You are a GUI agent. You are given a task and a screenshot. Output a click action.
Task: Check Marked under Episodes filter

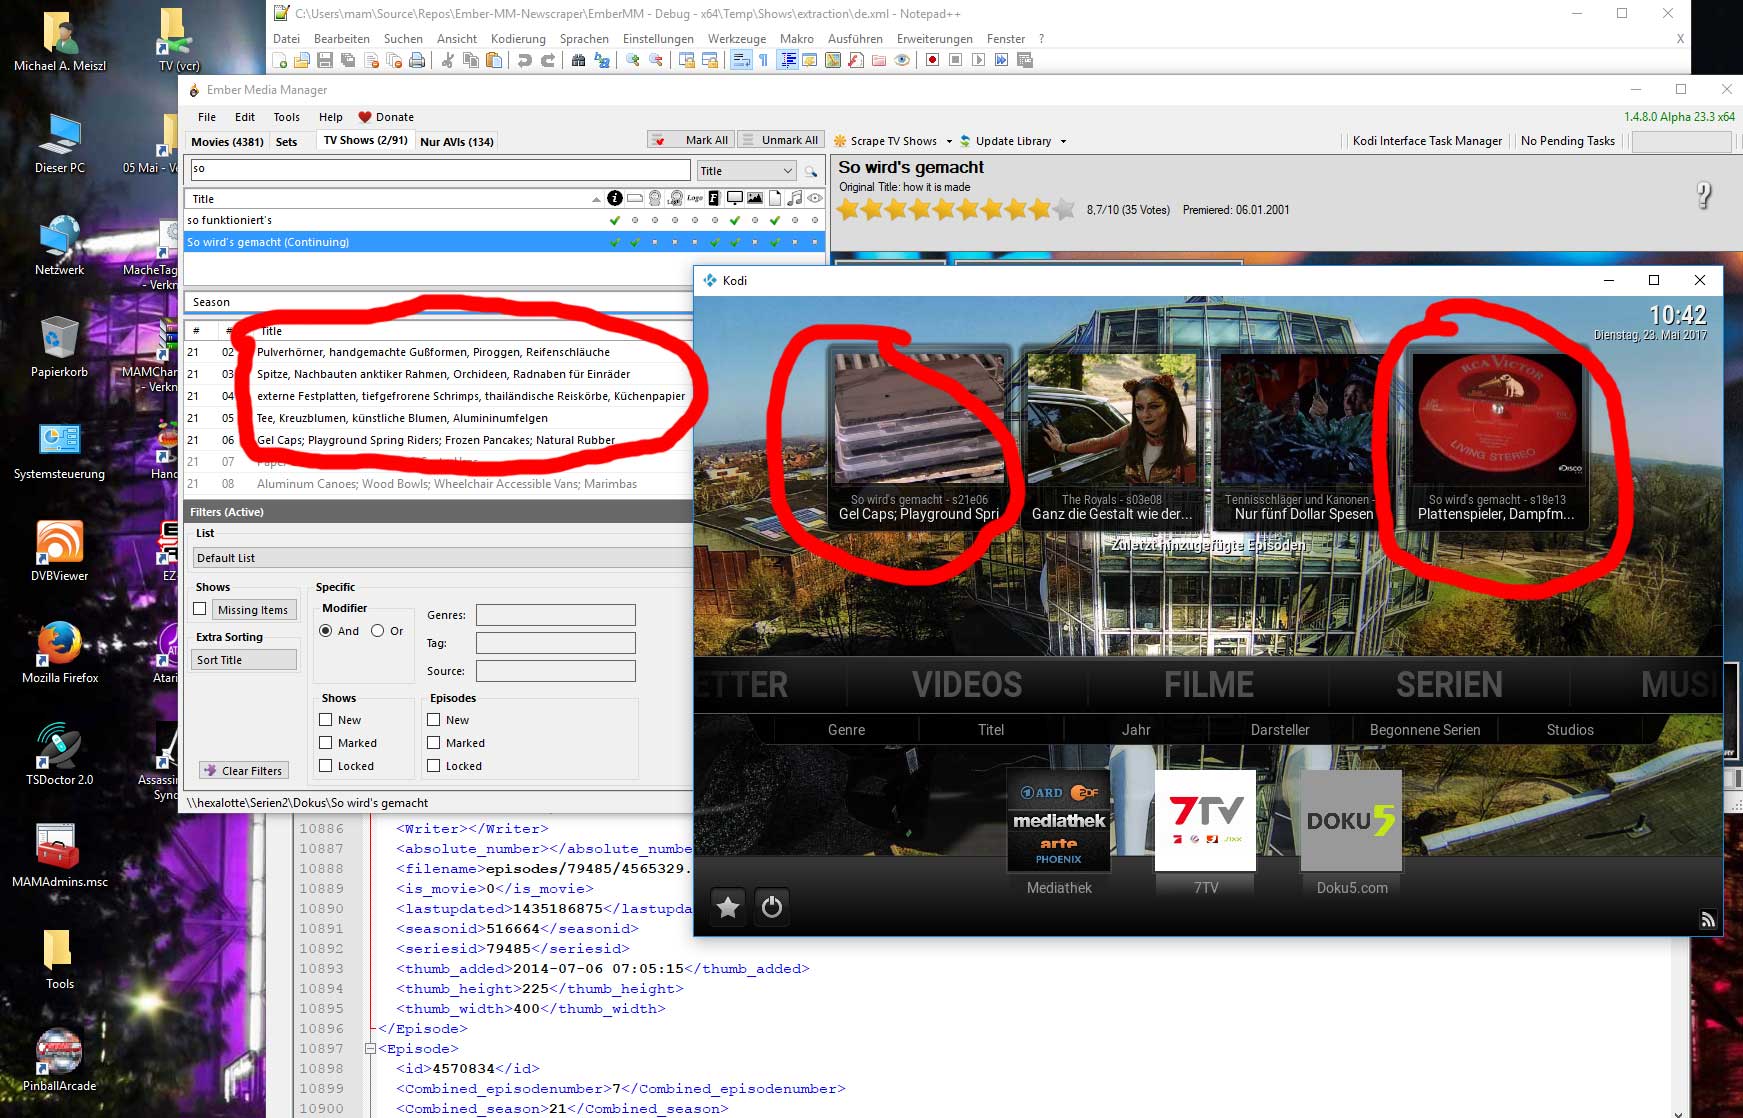434,743
